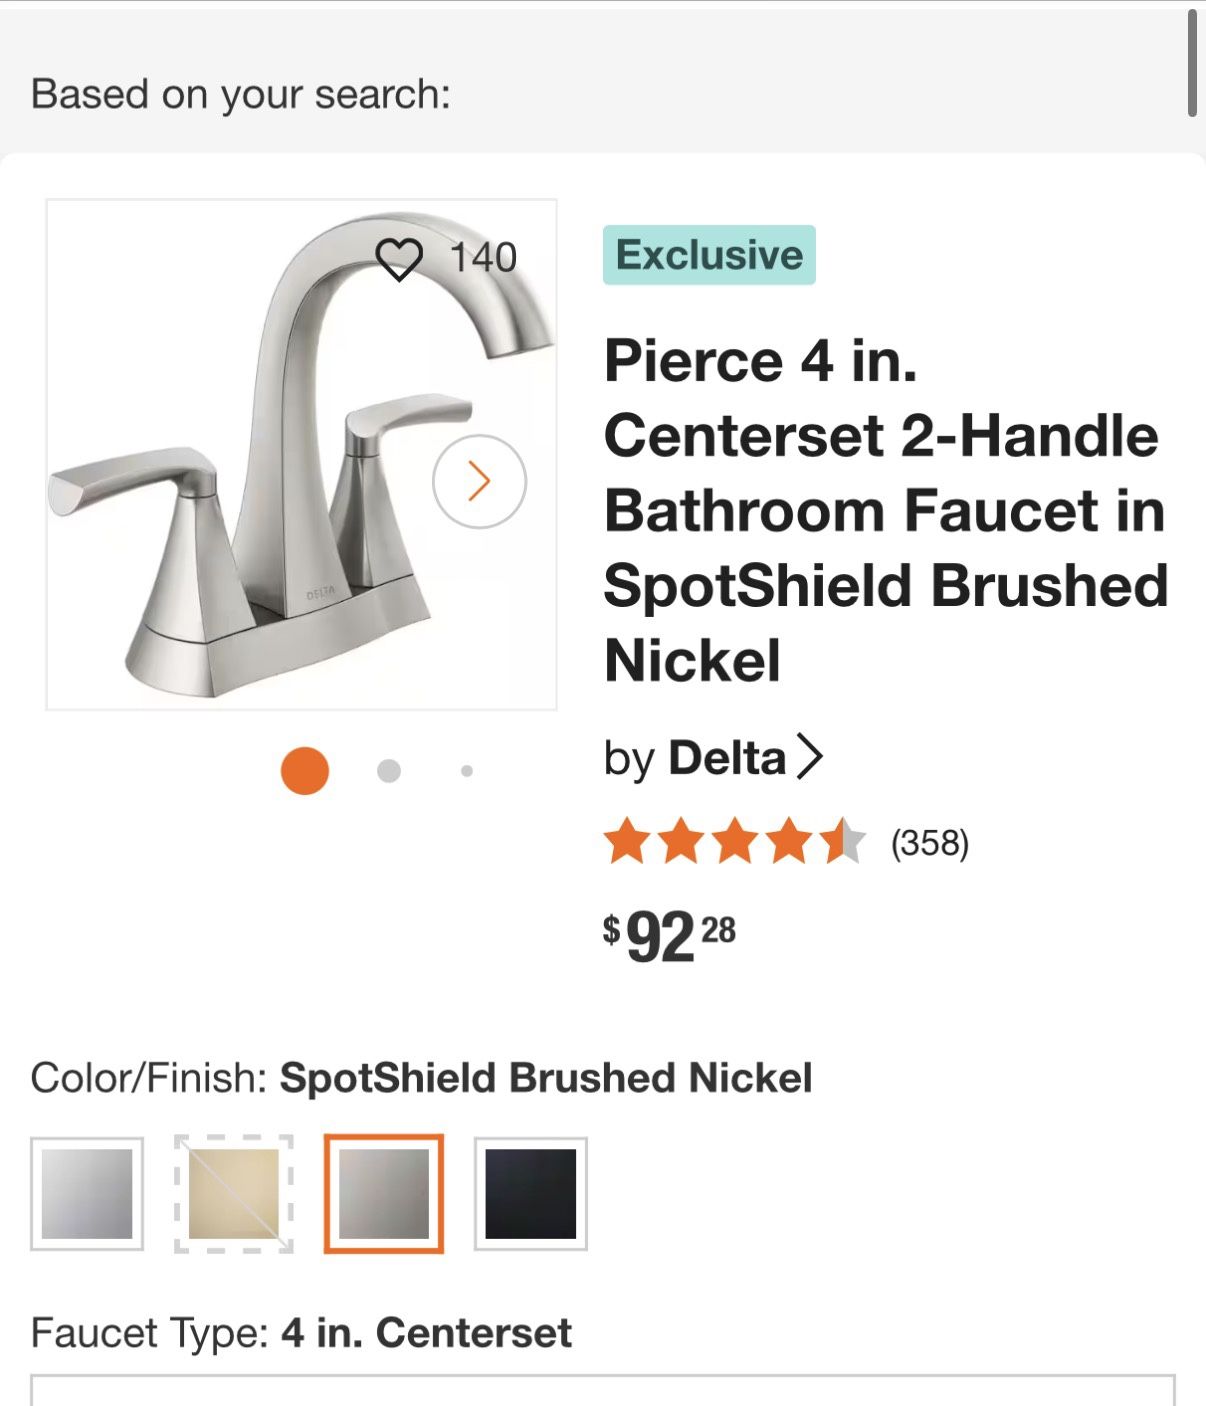
Task: Click the star rating icons
Action: click(x=734, y=841)
